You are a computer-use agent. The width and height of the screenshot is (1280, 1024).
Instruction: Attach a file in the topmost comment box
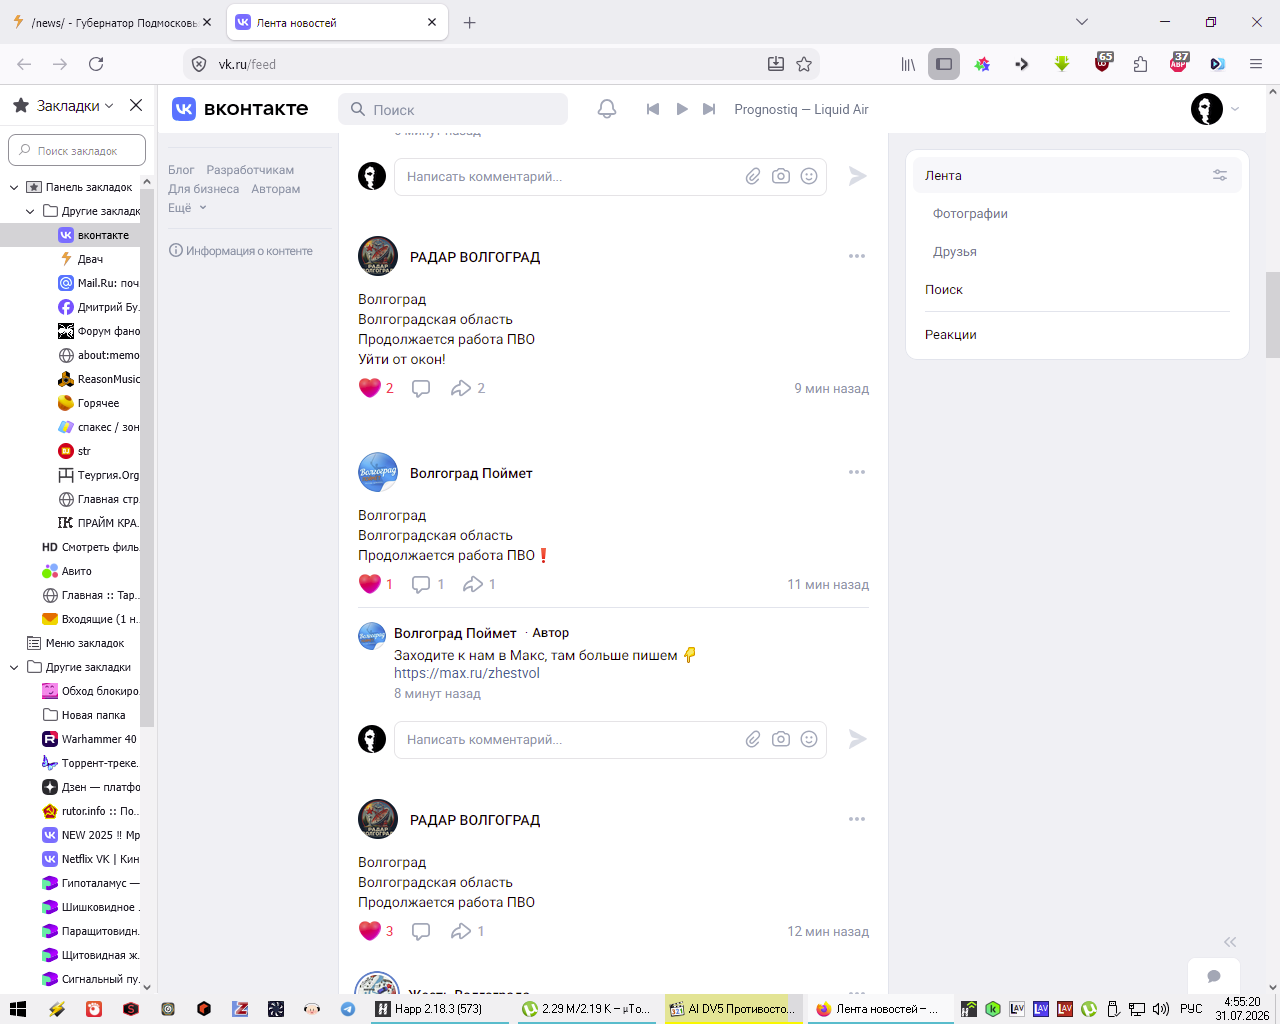tap(753, 176)
